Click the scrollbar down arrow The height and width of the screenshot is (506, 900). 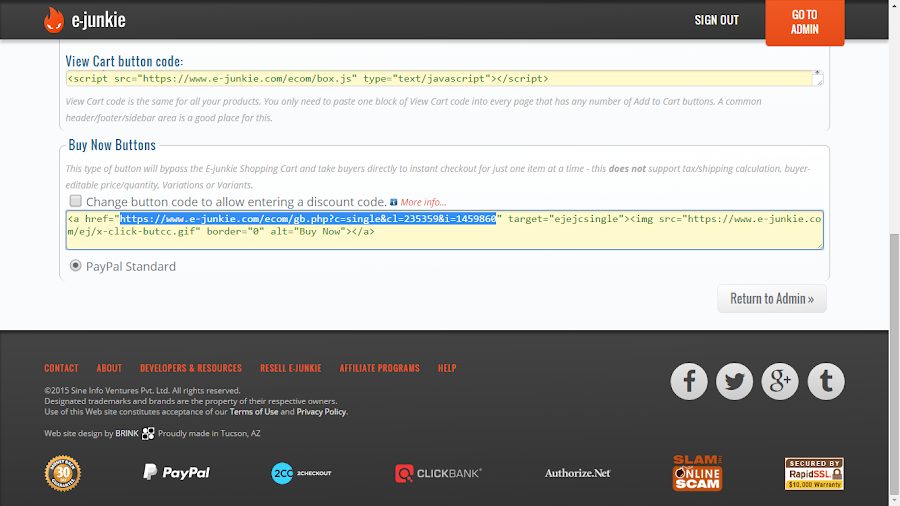[894, 501]
